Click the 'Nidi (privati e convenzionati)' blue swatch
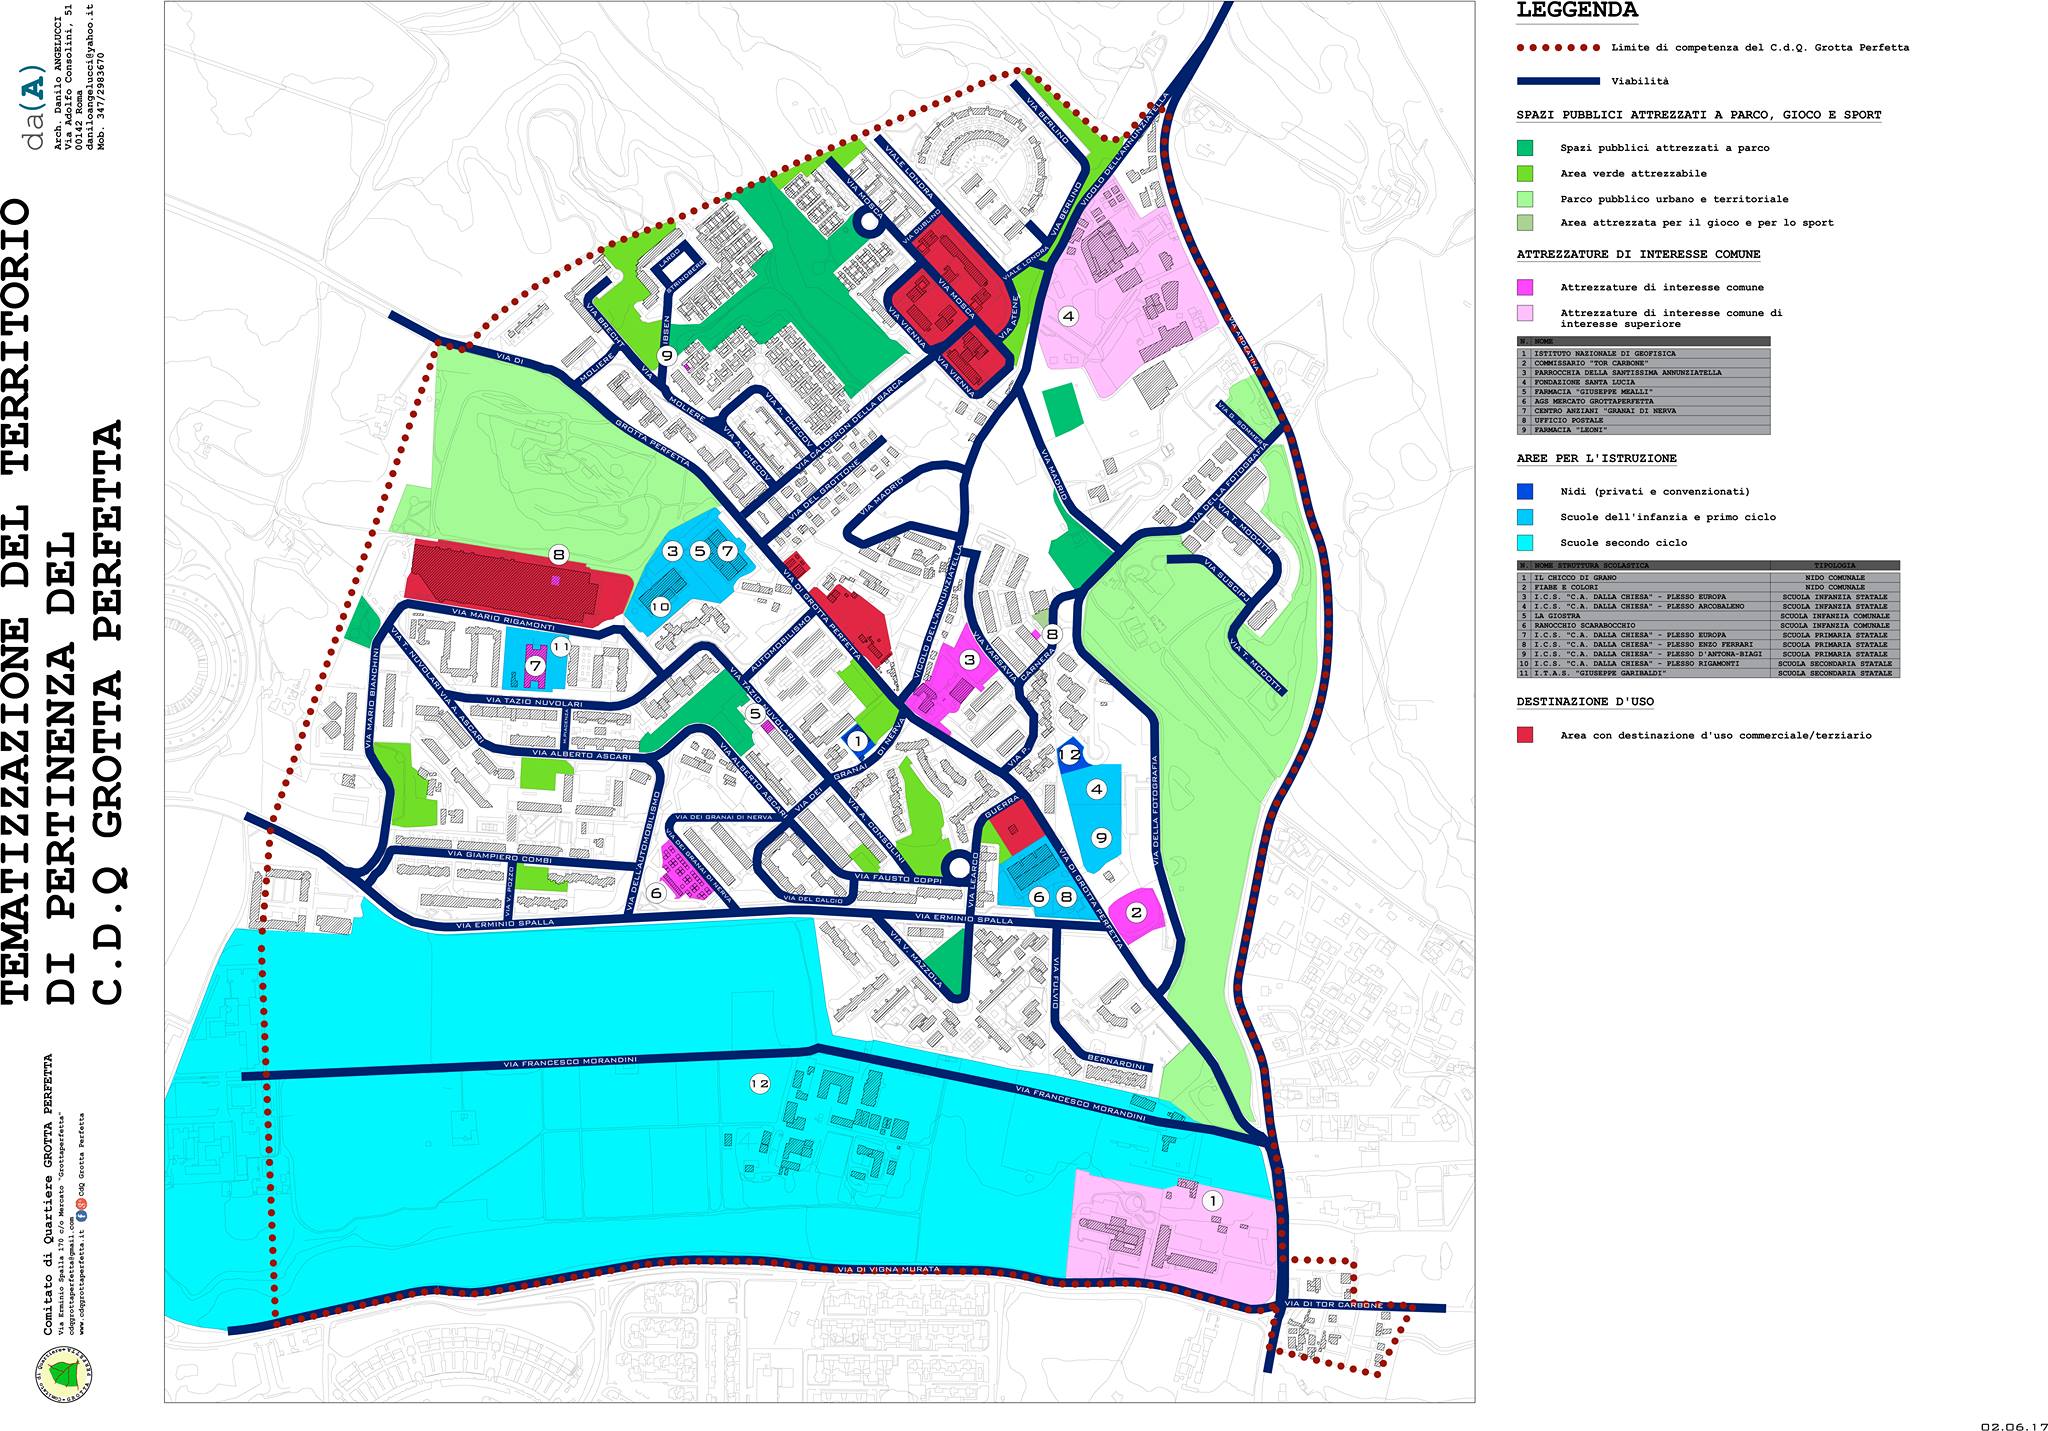The height and width of the screenshot is (1431, 2048). pyautogui.click(x=1524, y=492)
